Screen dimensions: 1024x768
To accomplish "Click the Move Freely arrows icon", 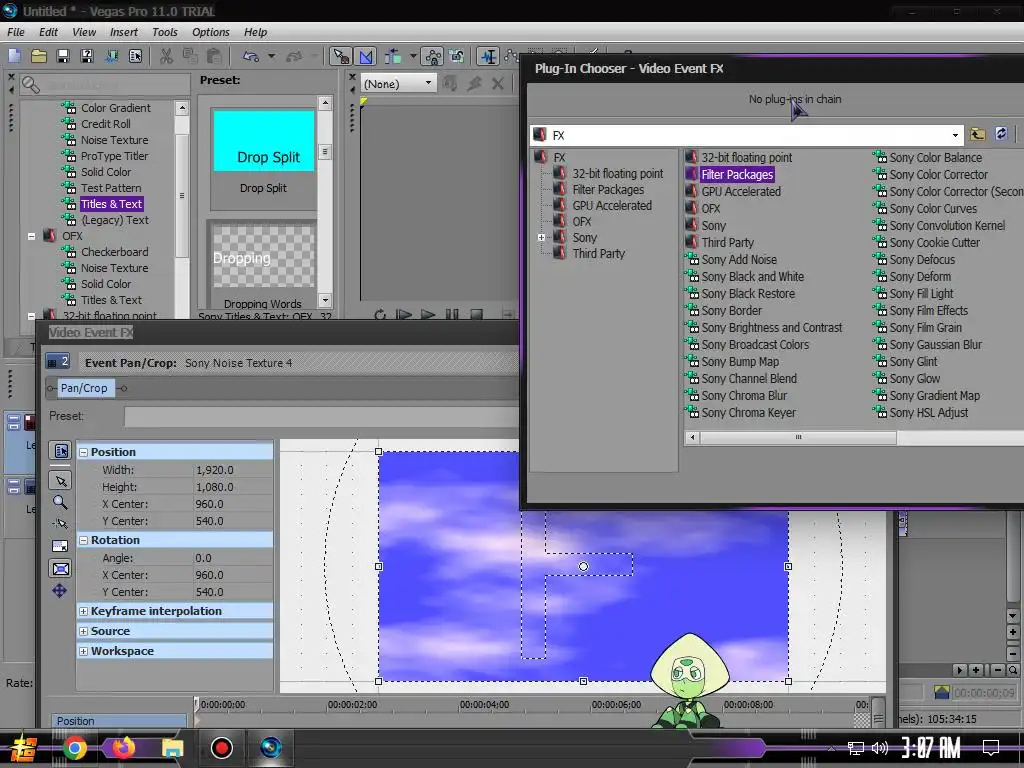I will 59,591.
